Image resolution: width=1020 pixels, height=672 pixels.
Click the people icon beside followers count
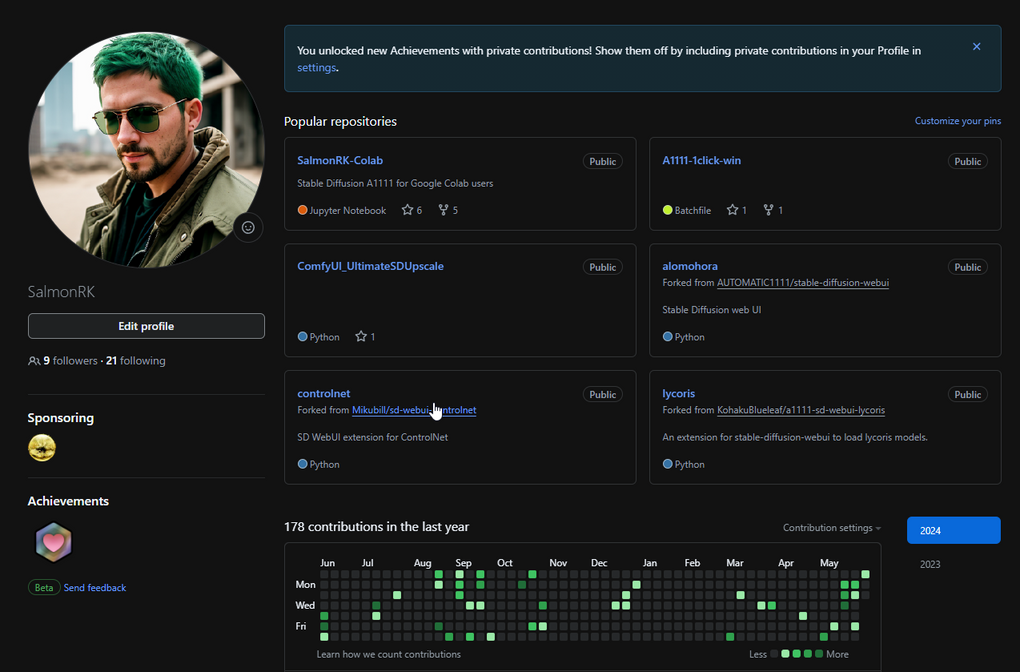(x=34, y=361)
